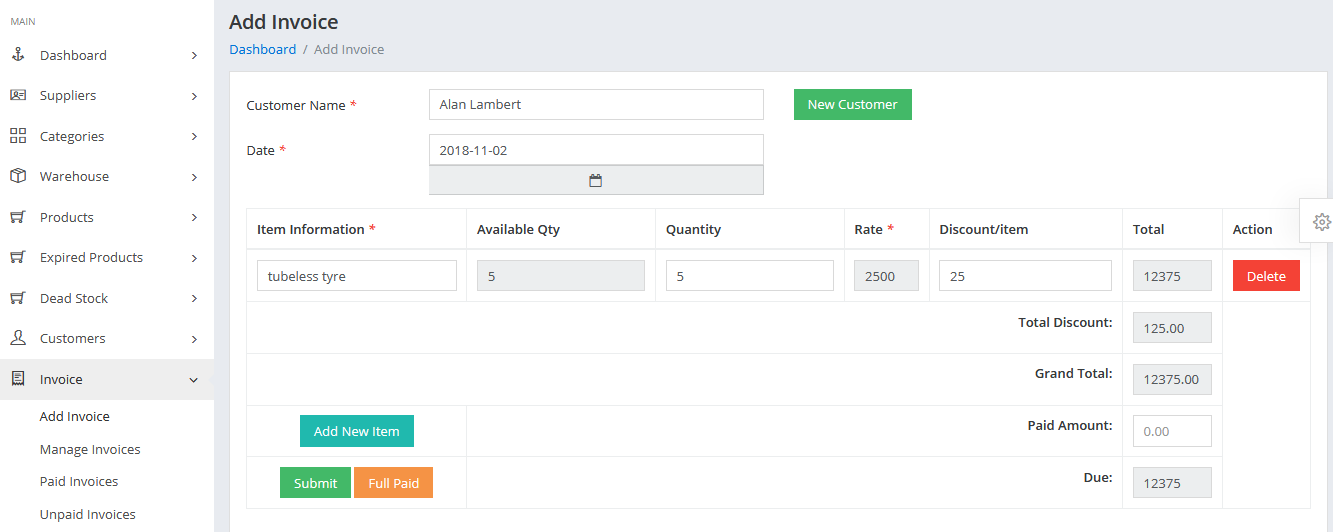Open the settings gear panel
This screenshot has width=1333, height=532.
(1321, 222)
